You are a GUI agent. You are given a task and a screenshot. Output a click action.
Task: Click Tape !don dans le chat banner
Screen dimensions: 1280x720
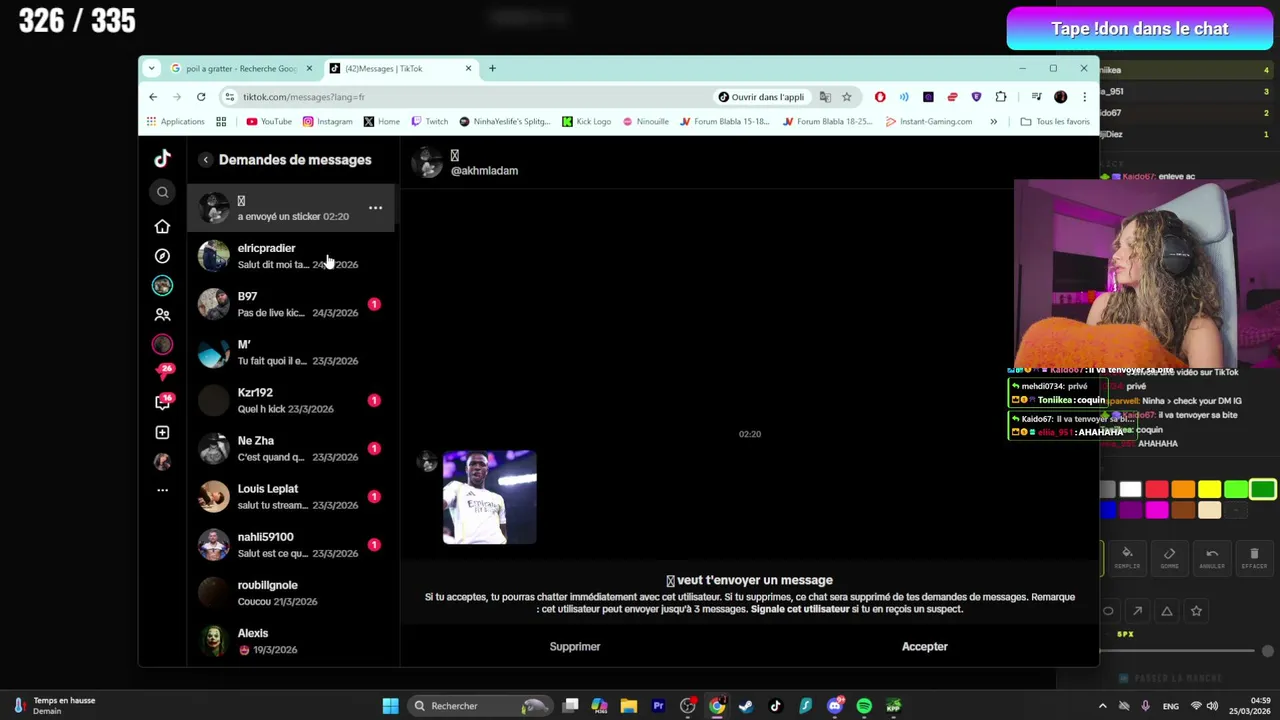pos(1140,29)
